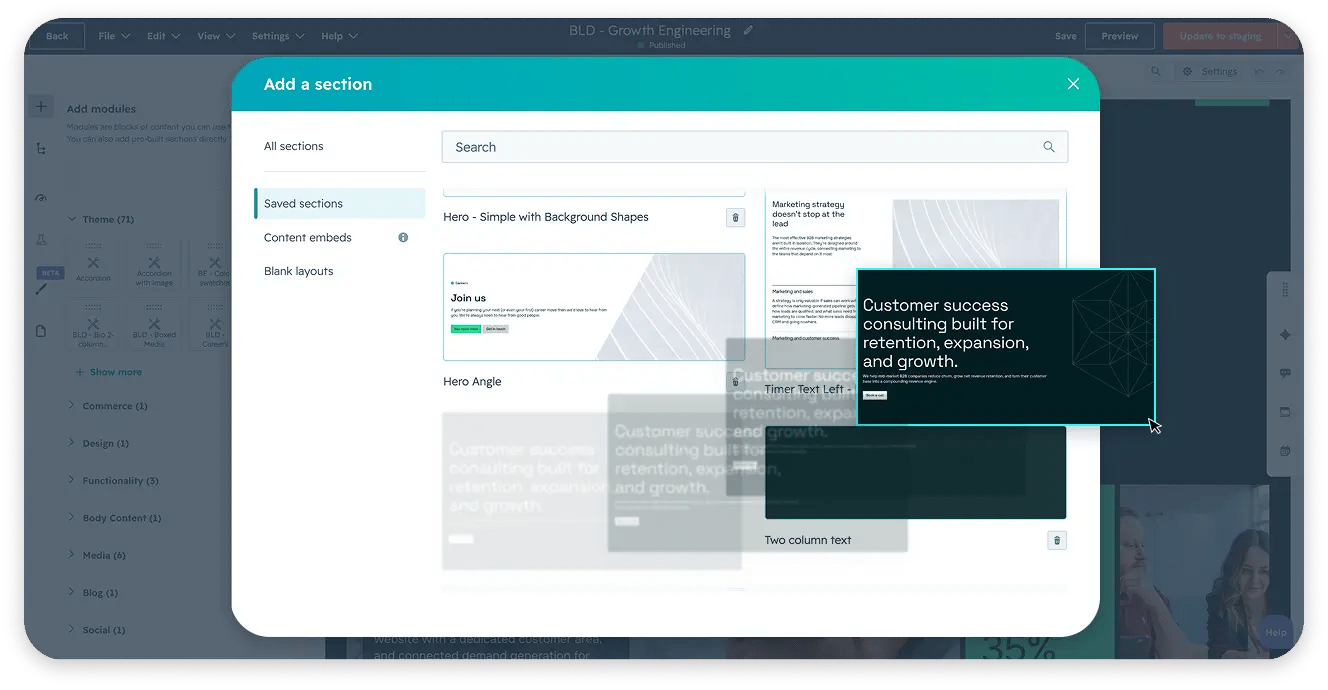Image resolution: width=1328 pixels, height=690 pixels.
Task: Expand the Blog (1) group
Action: (x=93, y=593)
